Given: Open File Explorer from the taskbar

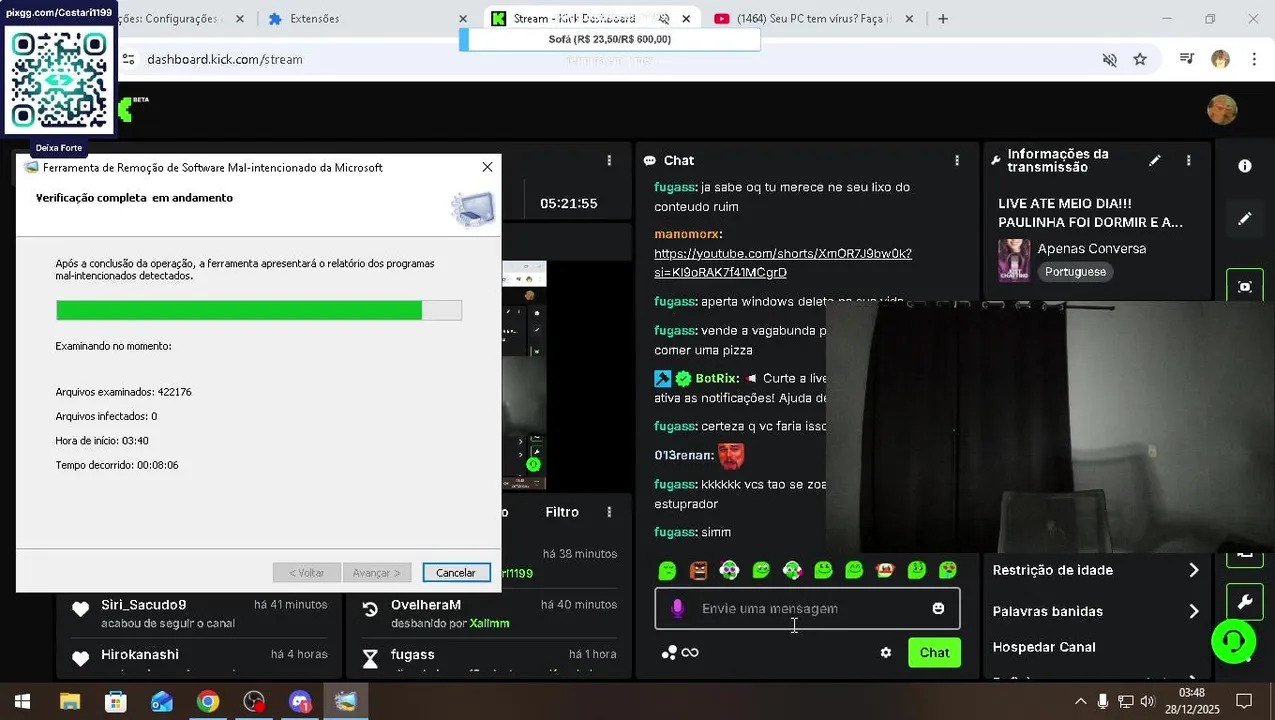Looking at the screenshot, I should (x=69, y=702).
